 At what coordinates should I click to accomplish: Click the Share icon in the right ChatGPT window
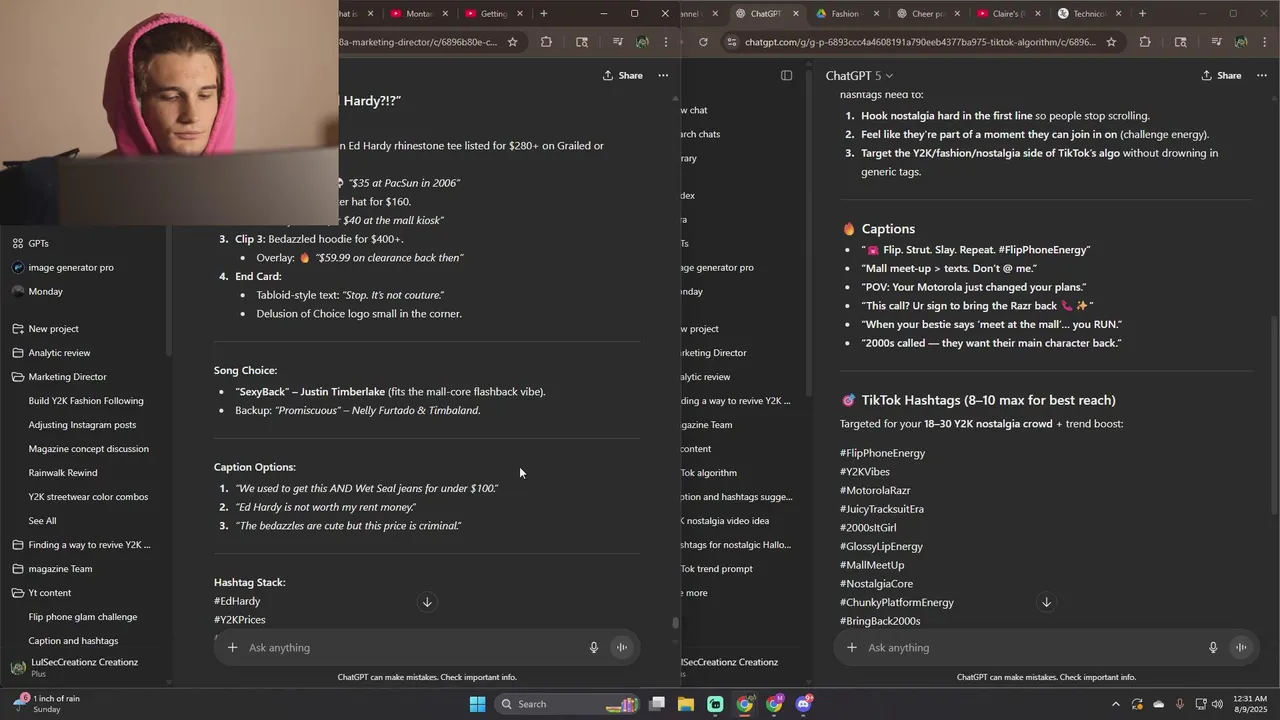[x=1207, y=76]
